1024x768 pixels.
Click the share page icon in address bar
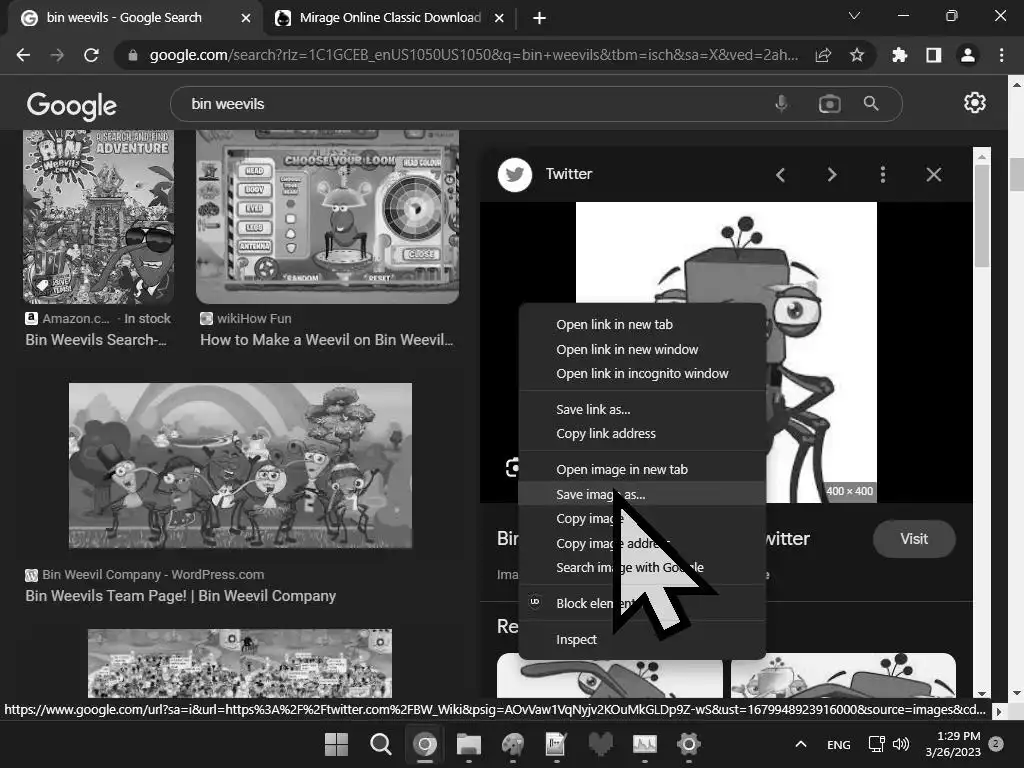tap(824, 56)
